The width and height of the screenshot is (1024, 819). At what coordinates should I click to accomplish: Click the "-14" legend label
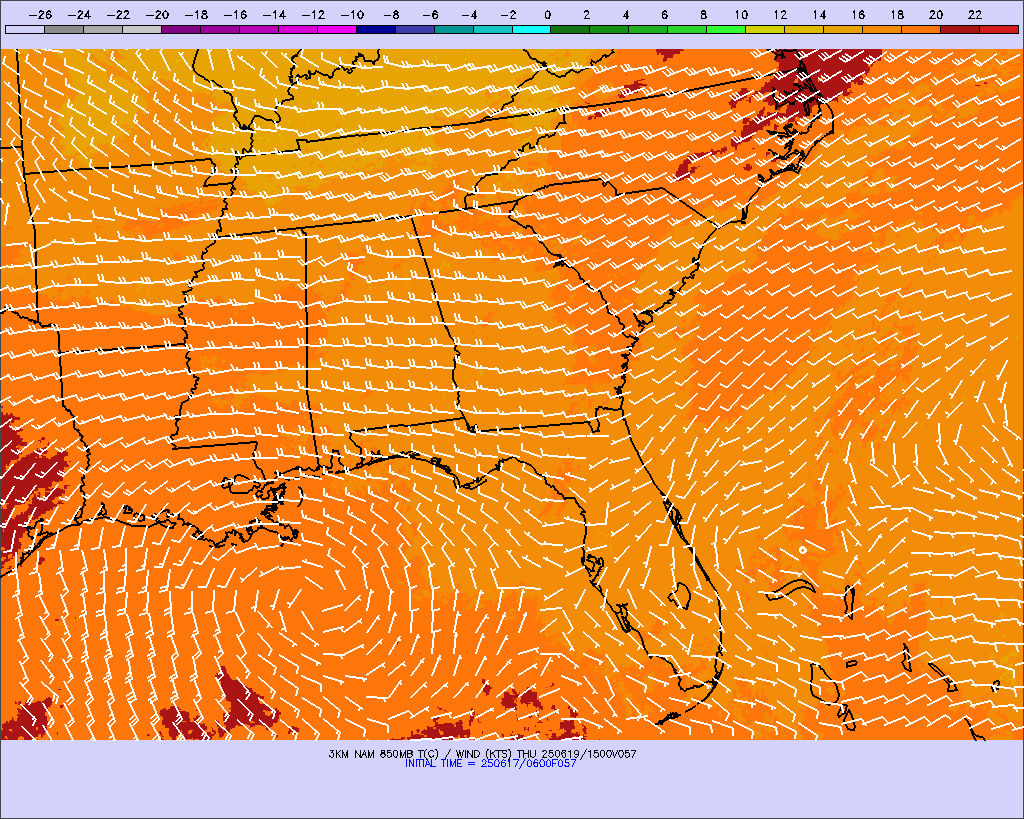(x=274, y=14)
